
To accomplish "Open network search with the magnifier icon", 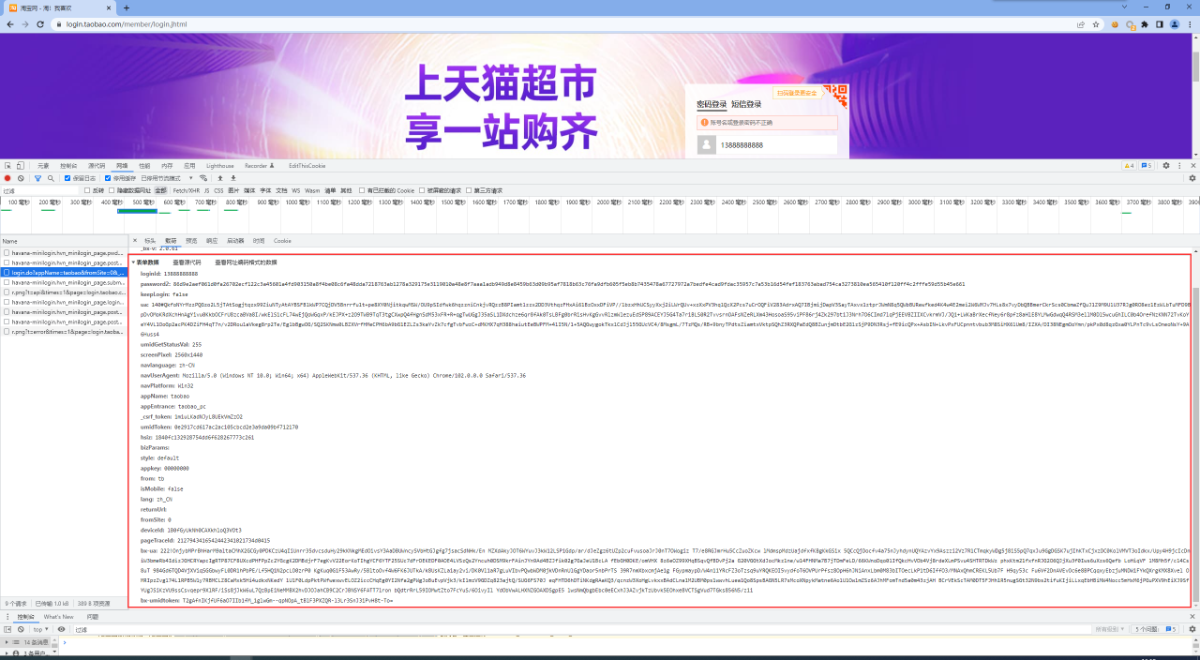I will [x=51, y=178].
